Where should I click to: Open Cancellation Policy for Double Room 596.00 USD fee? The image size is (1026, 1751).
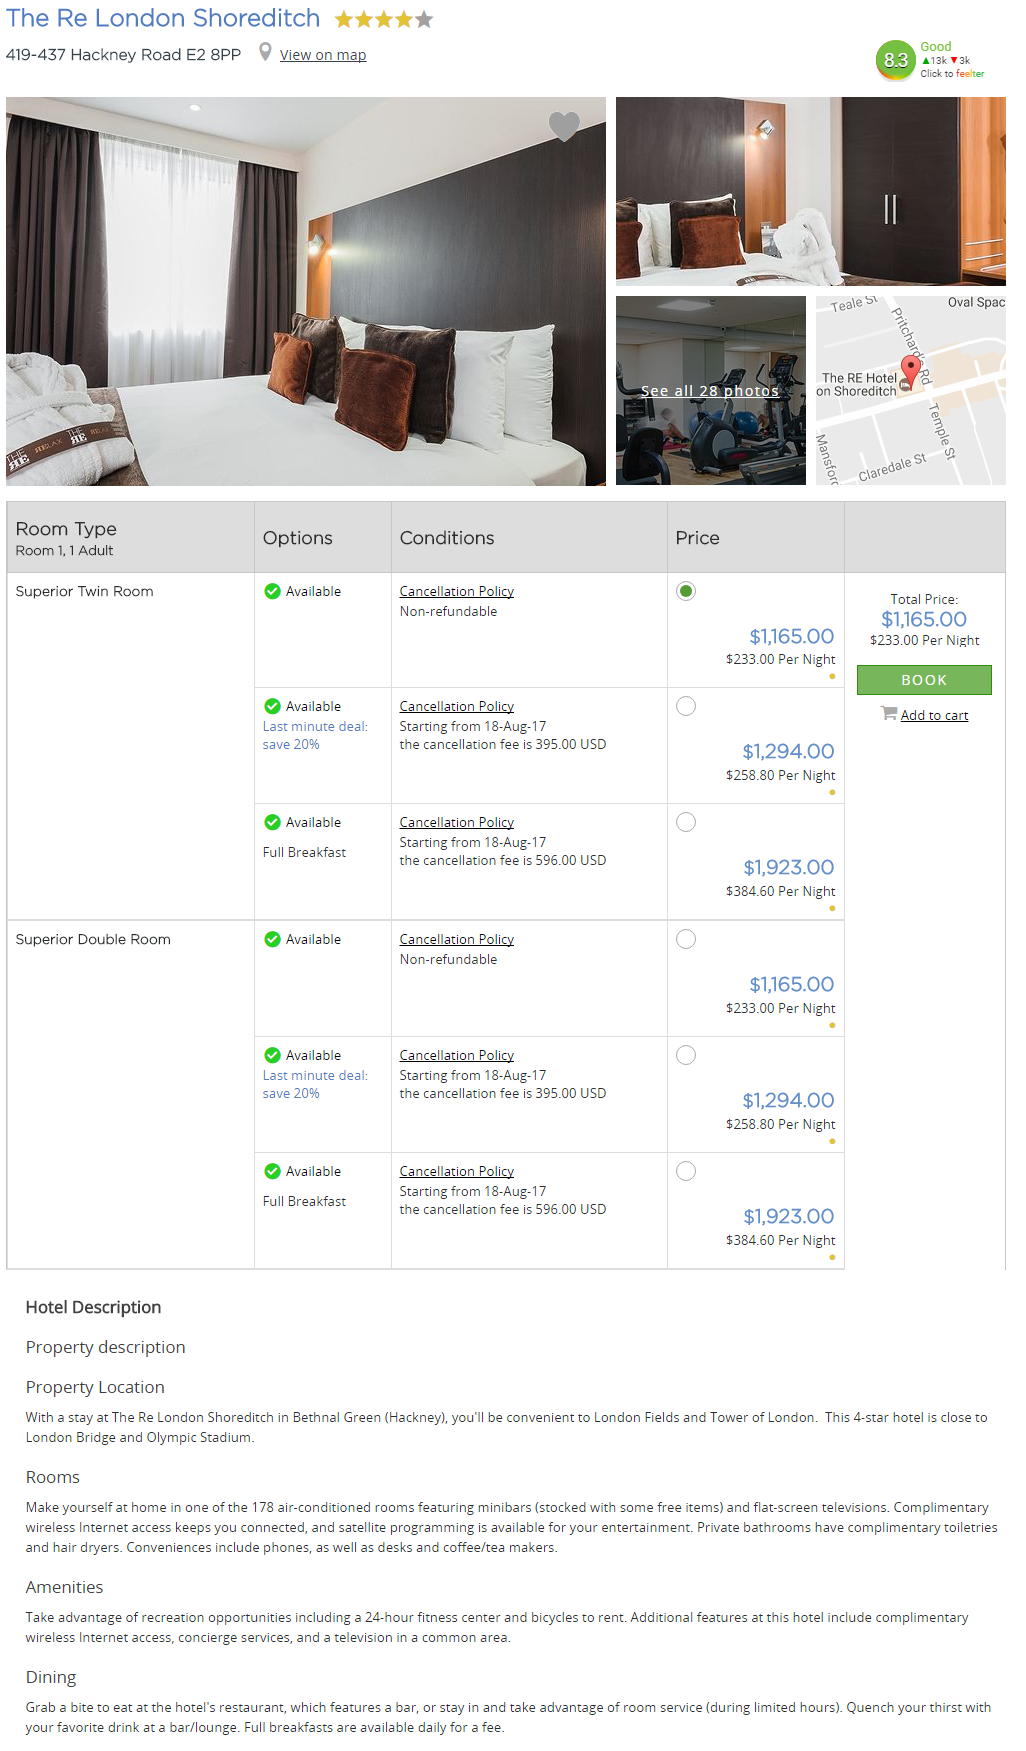tap(457, 1171)
